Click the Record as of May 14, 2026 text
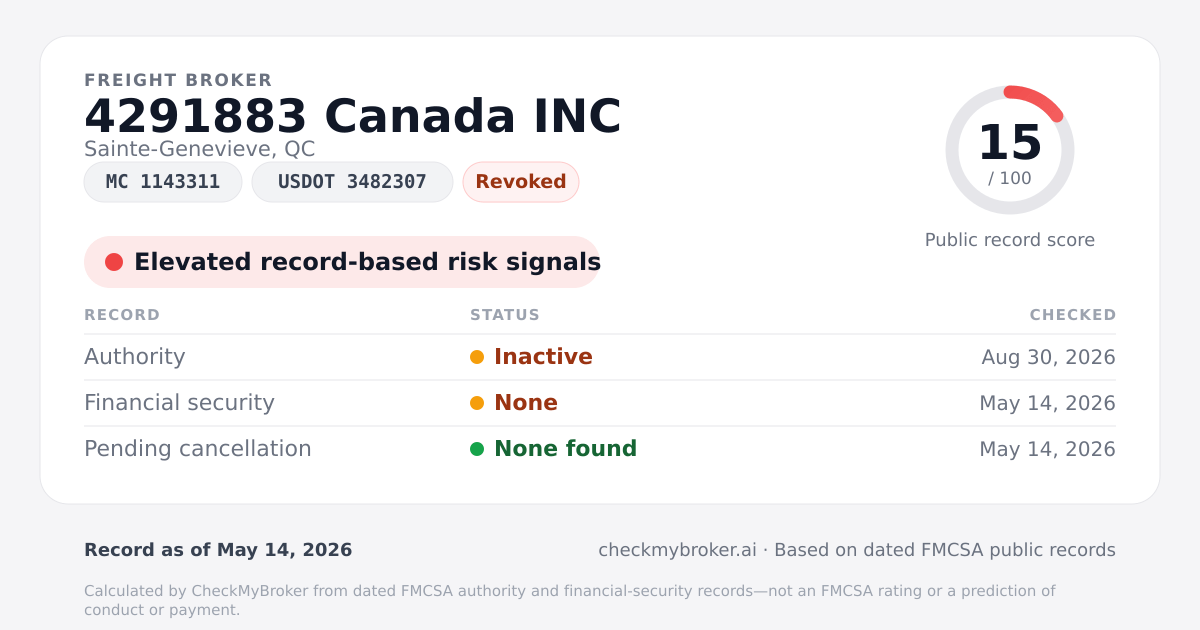This screenshot has height=630, width=1200. [x=218, y=550]
